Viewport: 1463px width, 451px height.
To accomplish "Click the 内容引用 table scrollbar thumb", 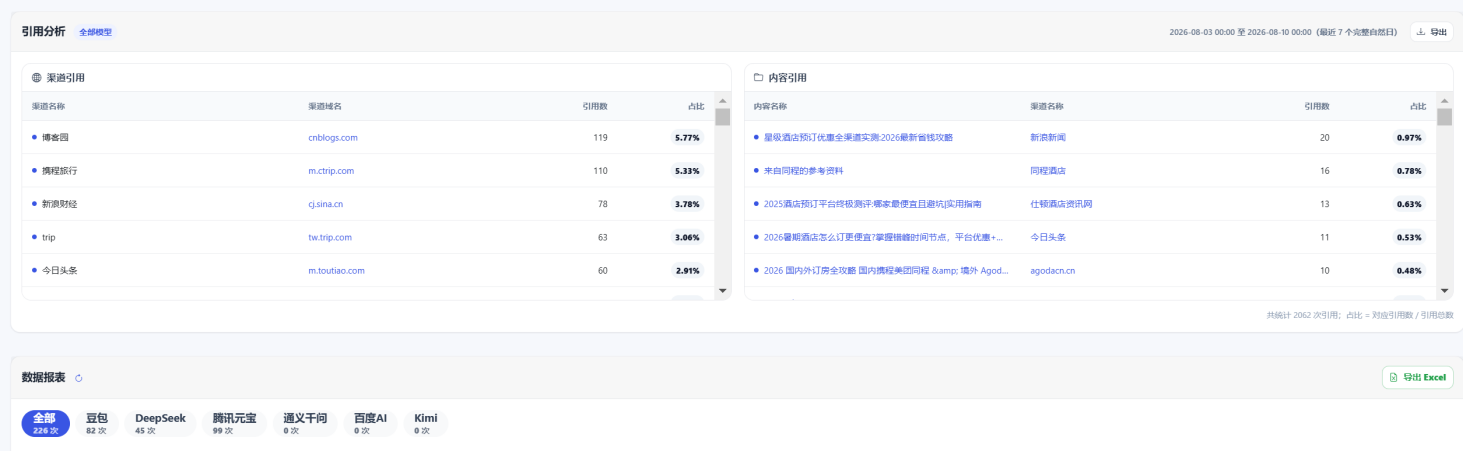I will [x=1444, y=117].
